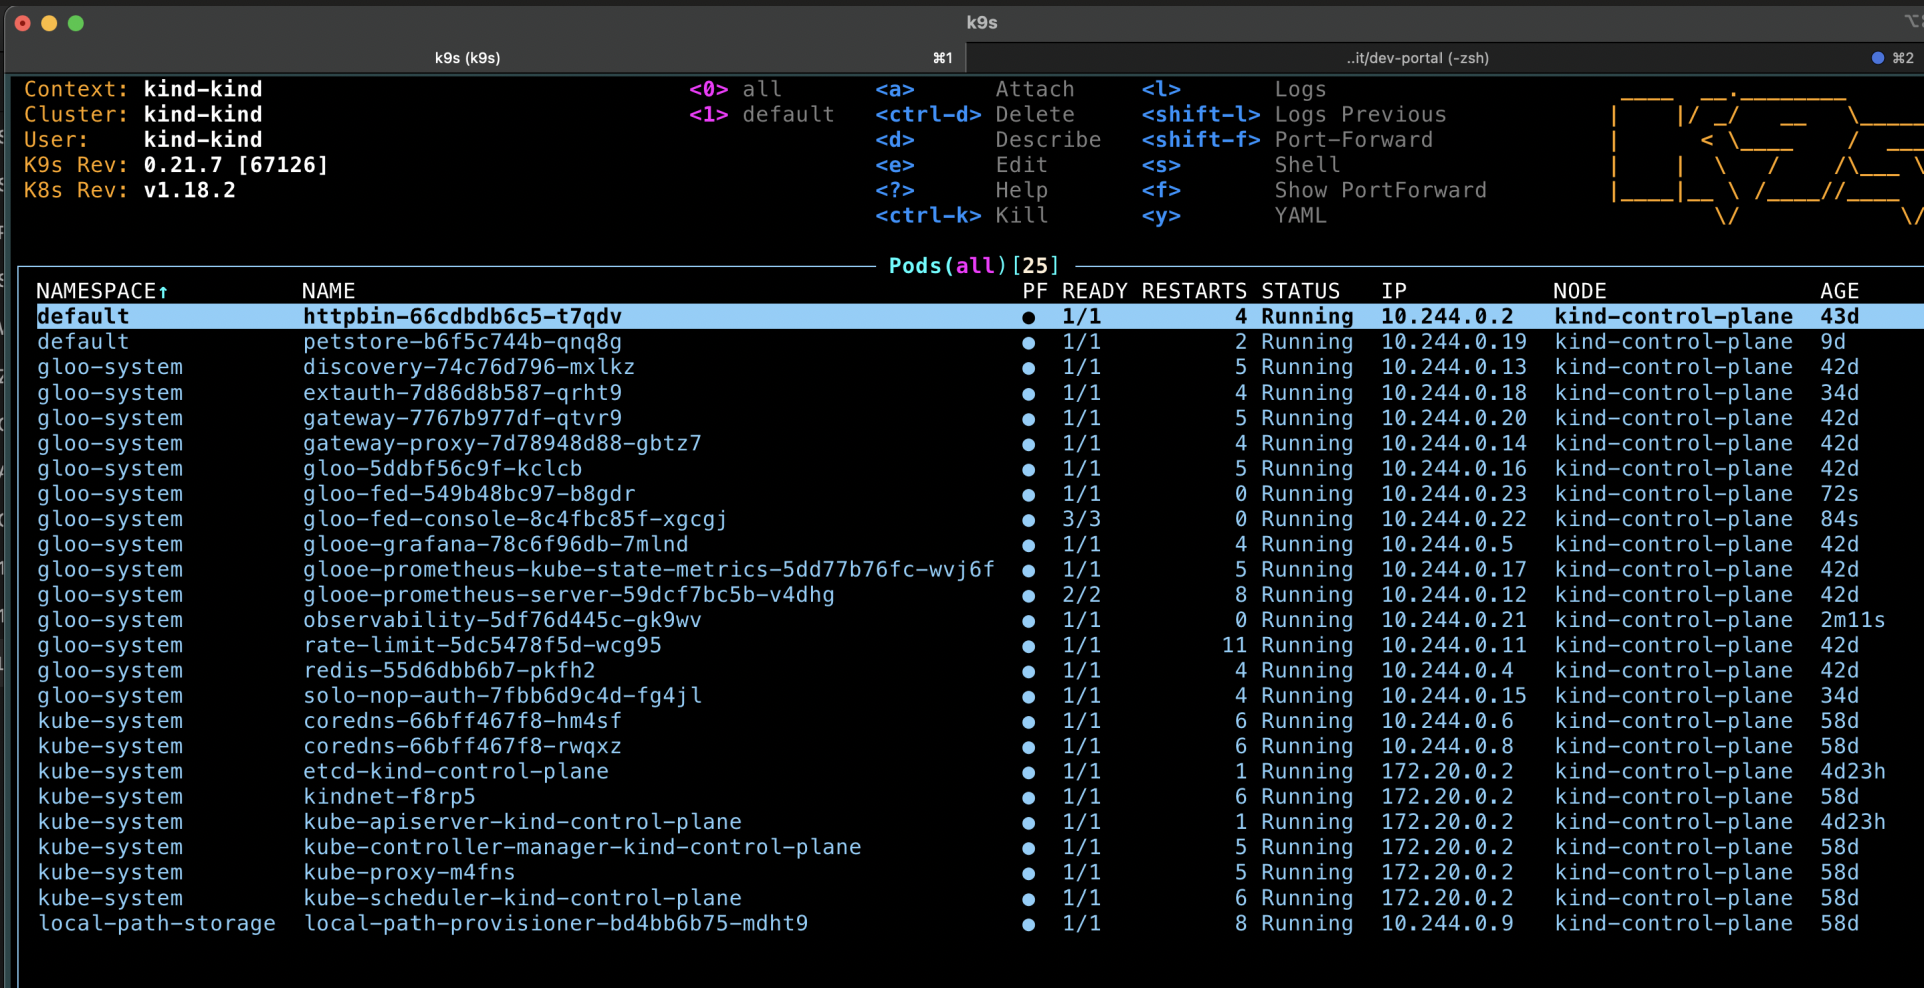Viewport: 1924px width, 988px height.
Task: Click the NAME column header
Action: coord(328,291)
